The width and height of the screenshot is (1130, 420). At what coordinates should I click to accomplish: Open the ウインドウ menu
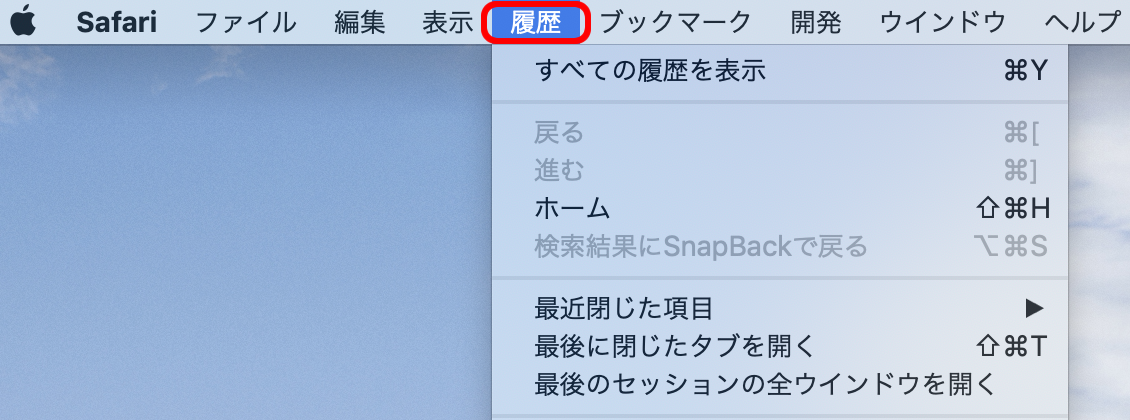tap(943, 22)
